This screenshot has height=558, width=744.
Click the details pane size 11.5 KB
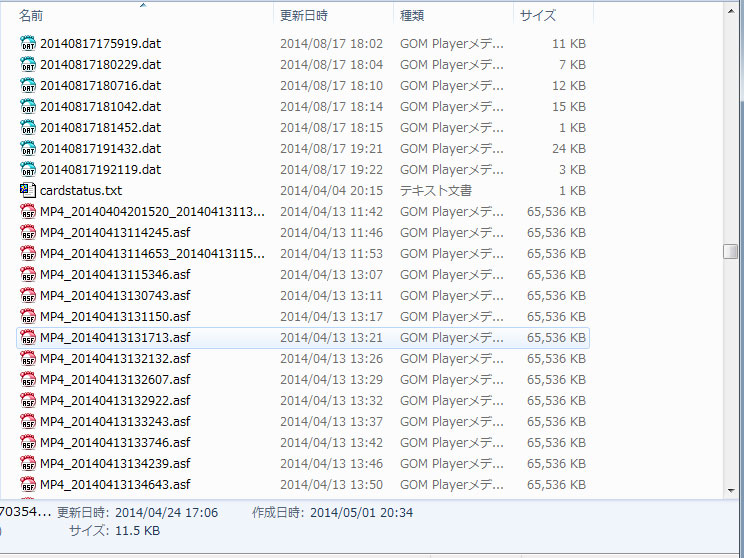coord(137,530)
